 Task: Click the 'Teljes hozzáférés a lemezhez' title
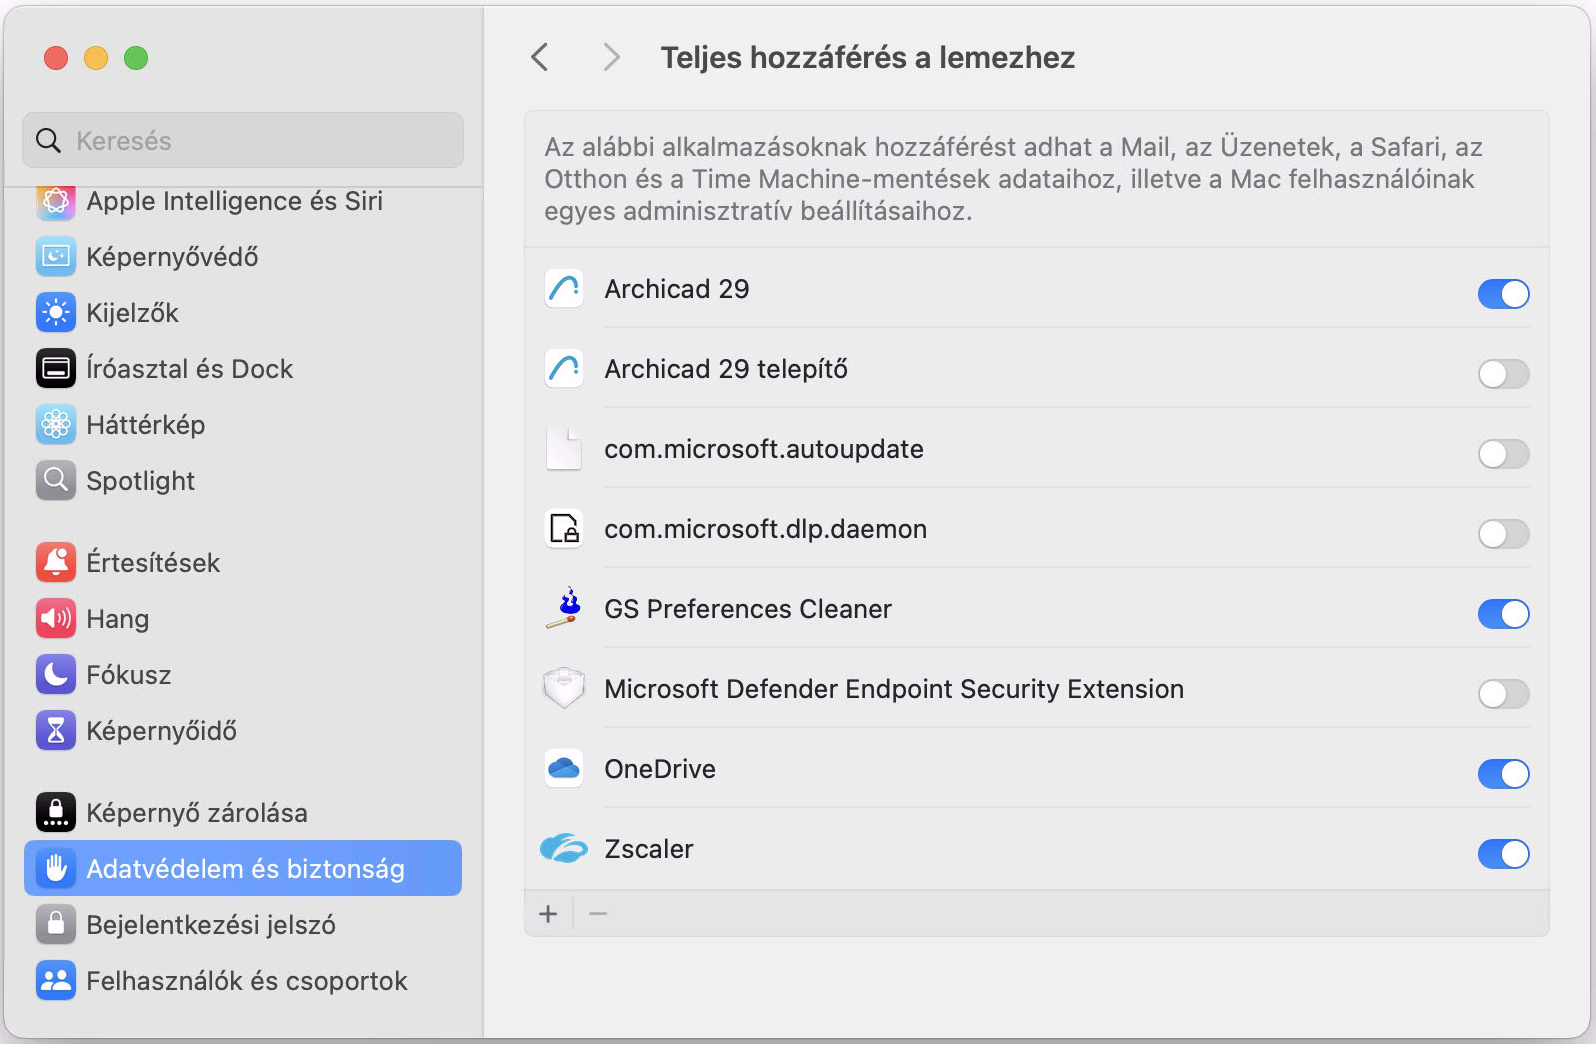[868, 58]
